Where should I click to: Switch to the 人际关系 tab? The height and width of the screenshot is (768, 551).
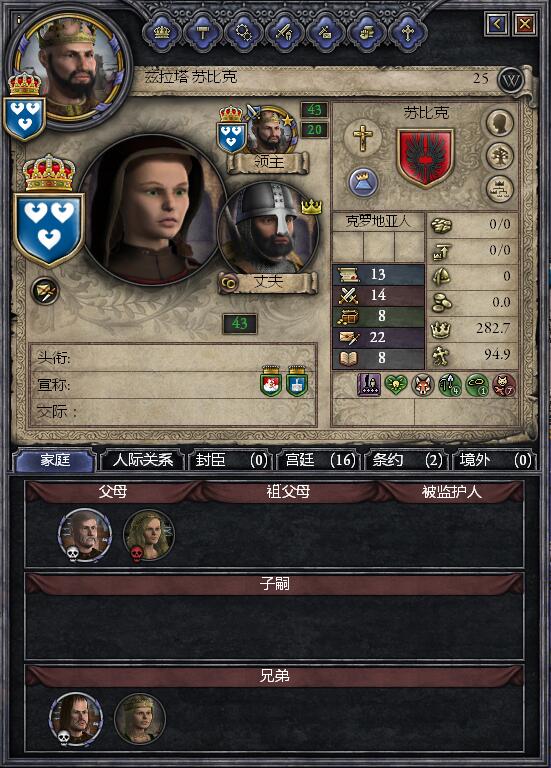pyautogui.click(x=143, y=460)
